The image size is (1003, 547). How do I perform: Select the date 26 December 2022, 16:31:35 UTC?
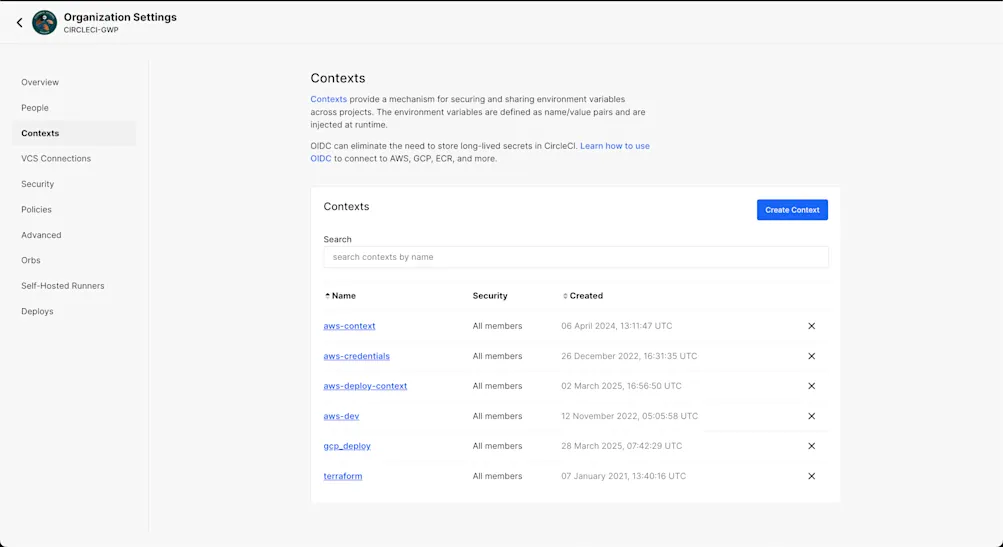[x=629, y=356]
